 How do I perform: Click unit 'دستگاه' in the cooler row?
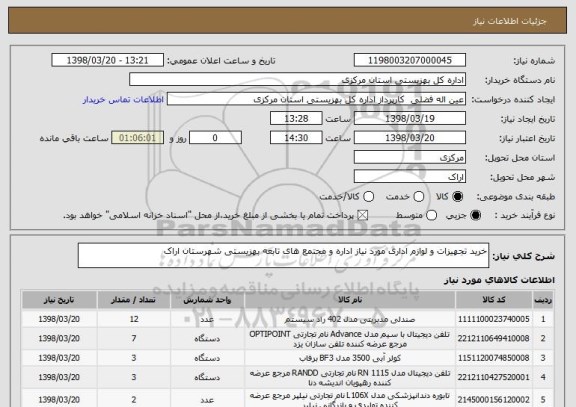coord(207,358)
